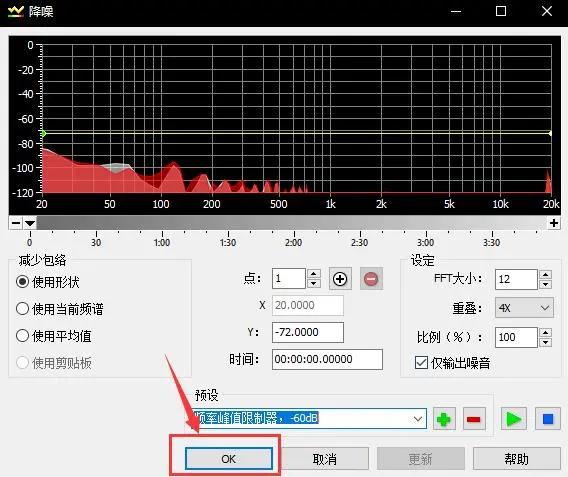Click the 1:00 mark on the time ruler
568x477 pixels.
tap(162, 242)
